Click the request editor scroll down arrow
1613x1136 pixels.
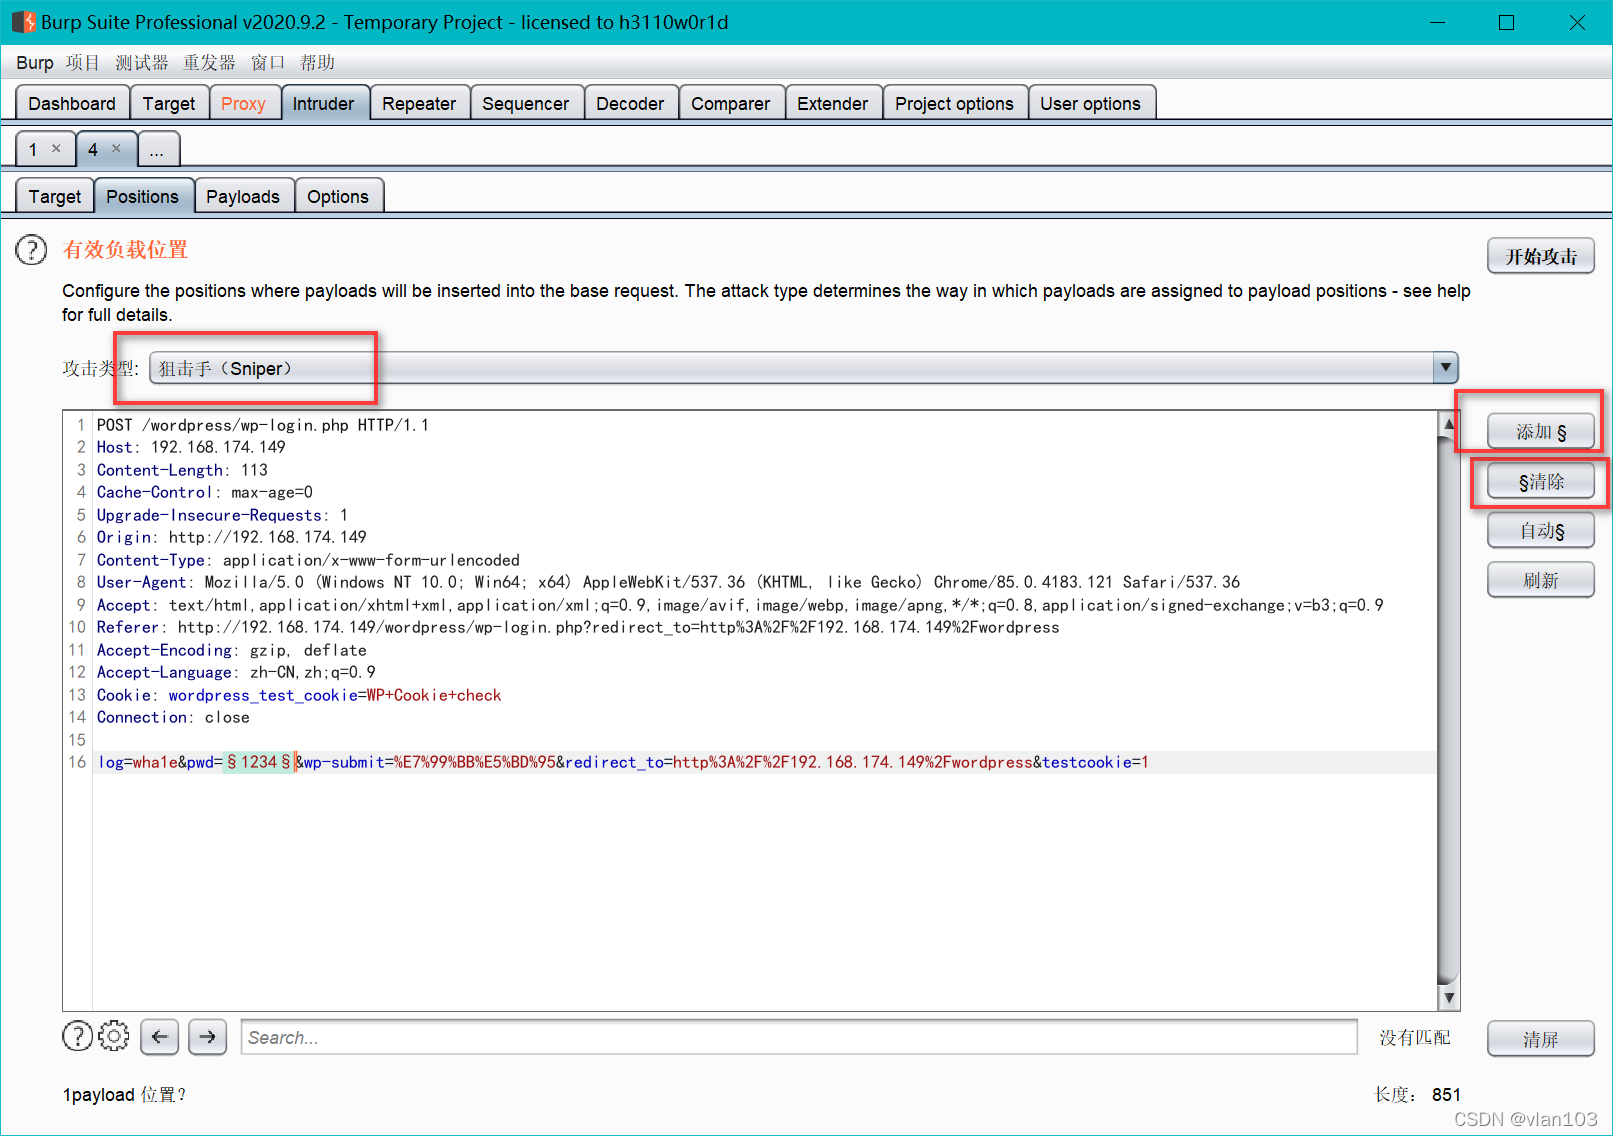click(1449, 998)
